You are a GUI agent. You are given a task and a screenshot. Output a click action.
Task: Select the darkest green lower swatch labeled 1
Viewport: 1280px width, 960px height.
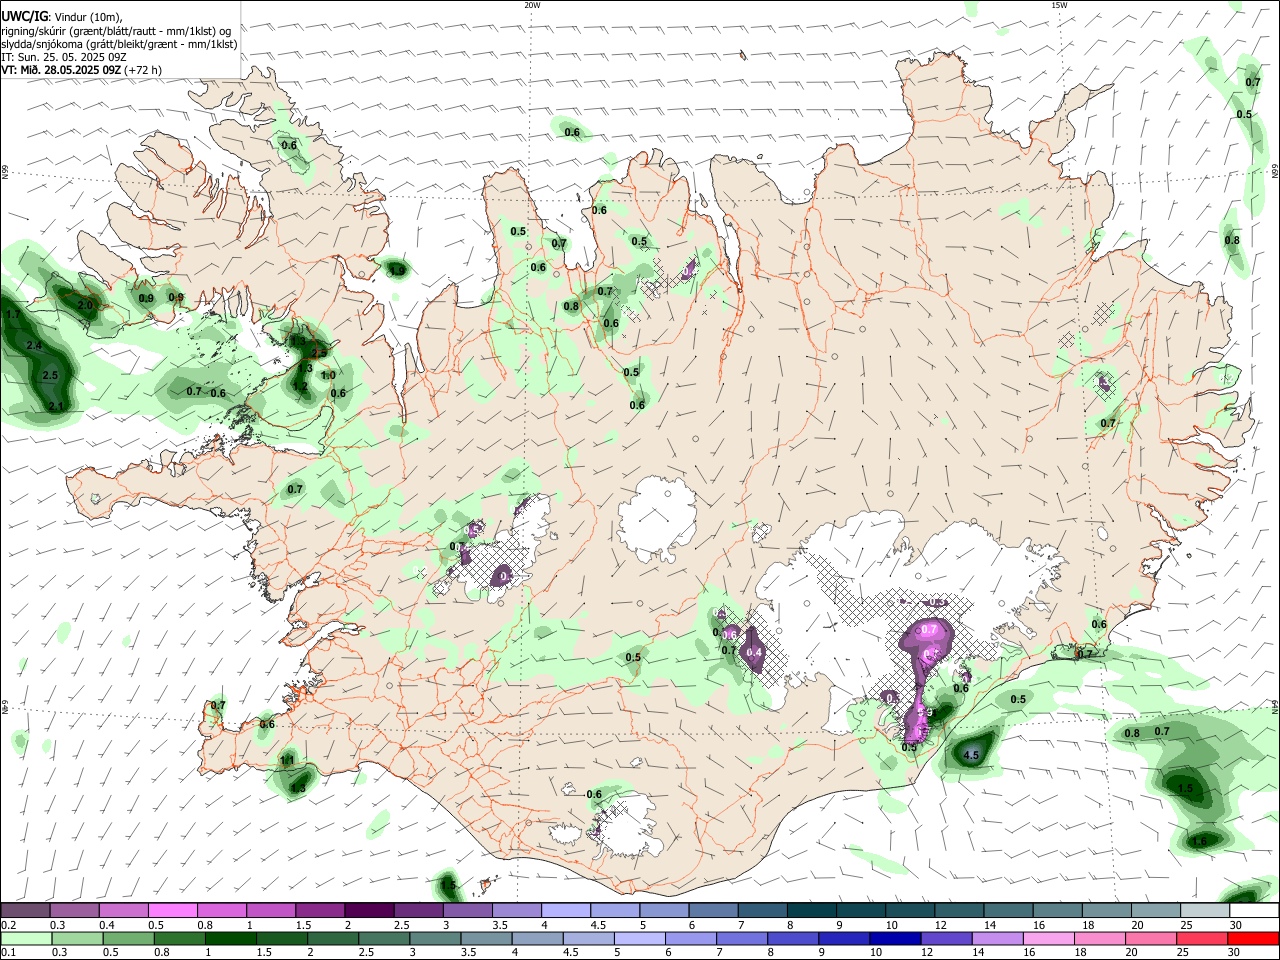point(230,938)
